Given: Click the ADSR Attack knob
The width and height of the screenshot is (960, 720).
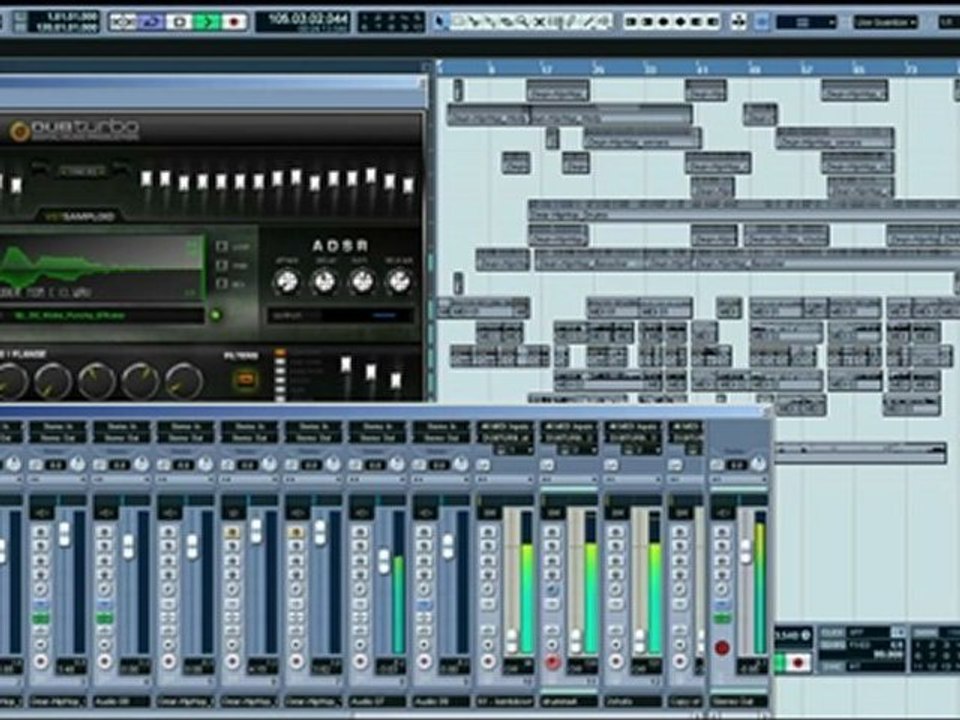Looking at the screenshot, I should 286,281.
